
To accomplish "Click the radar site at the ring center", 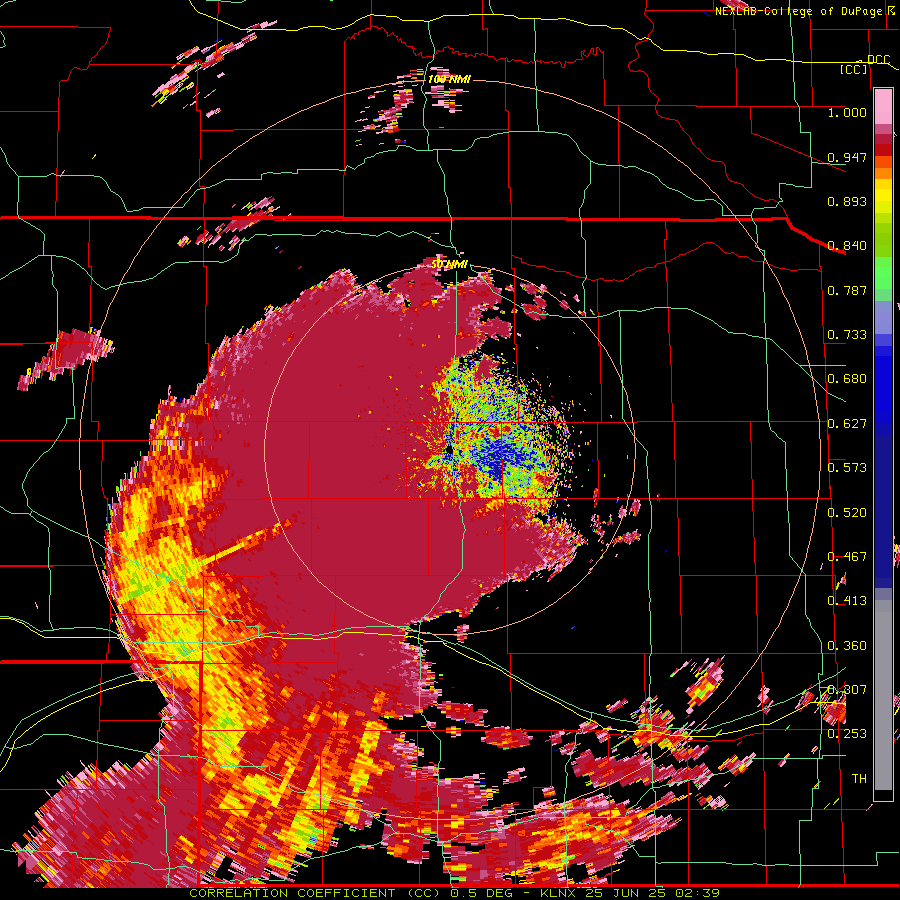I will pyautogui.click(x=449, y=452).
